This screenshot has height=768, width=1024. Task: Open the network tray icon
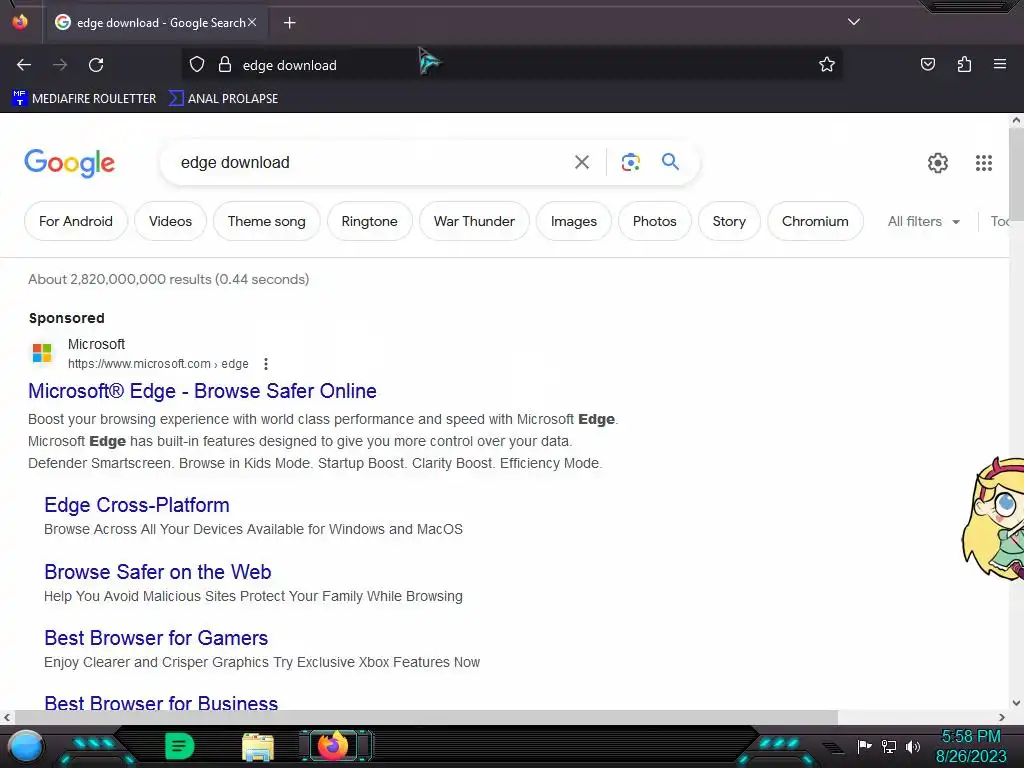889,746
